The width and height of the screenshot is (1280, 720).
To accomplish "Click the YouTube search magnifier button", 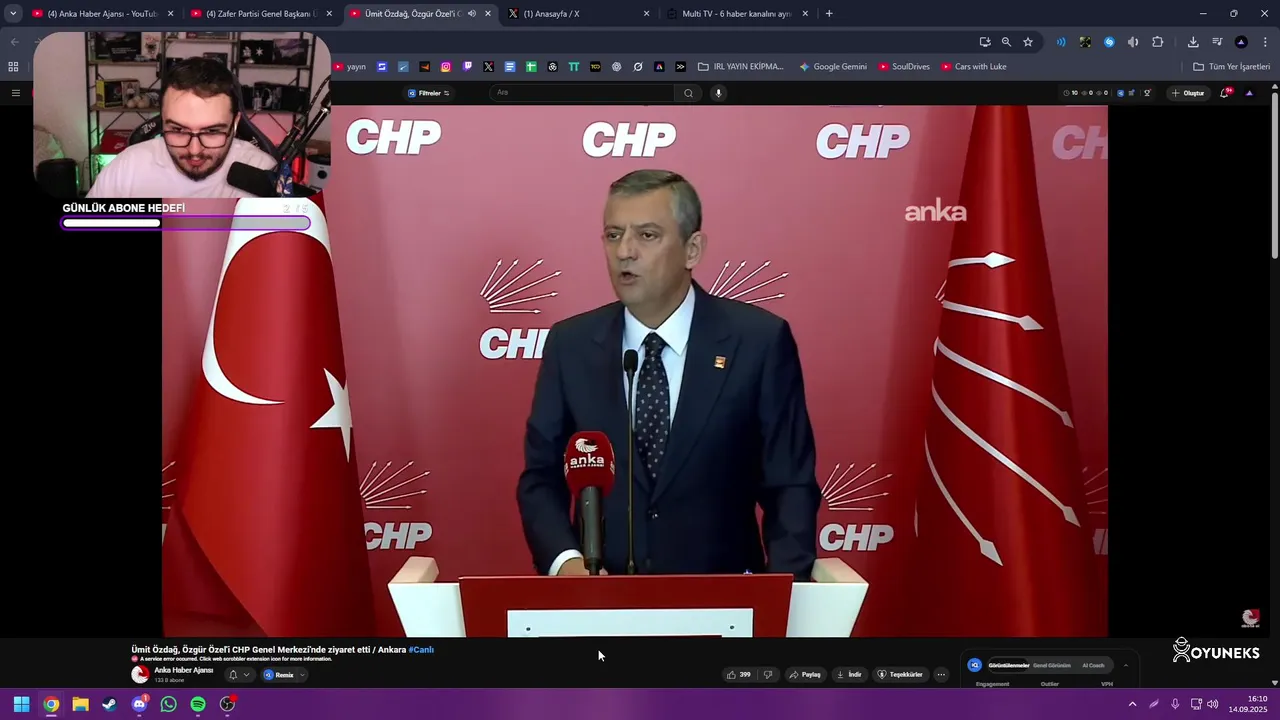I will (x=688, y=93).
